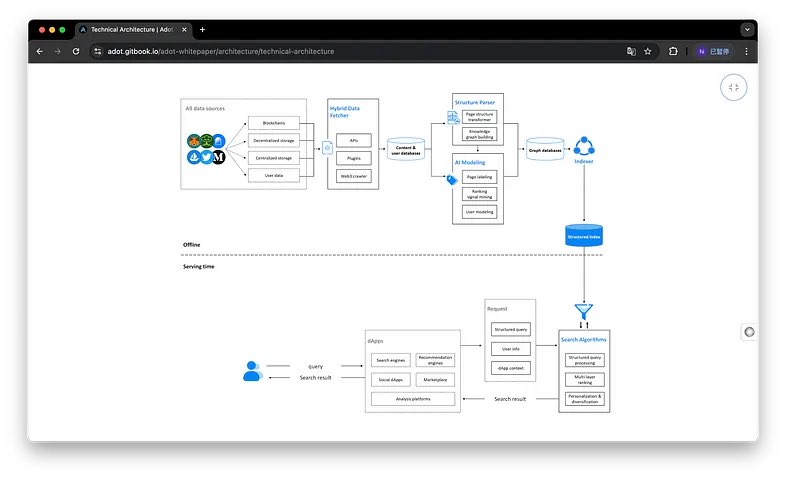Click the Social dApps box
The width and height of the screenshot is (786, 479).
click(390, 380)
